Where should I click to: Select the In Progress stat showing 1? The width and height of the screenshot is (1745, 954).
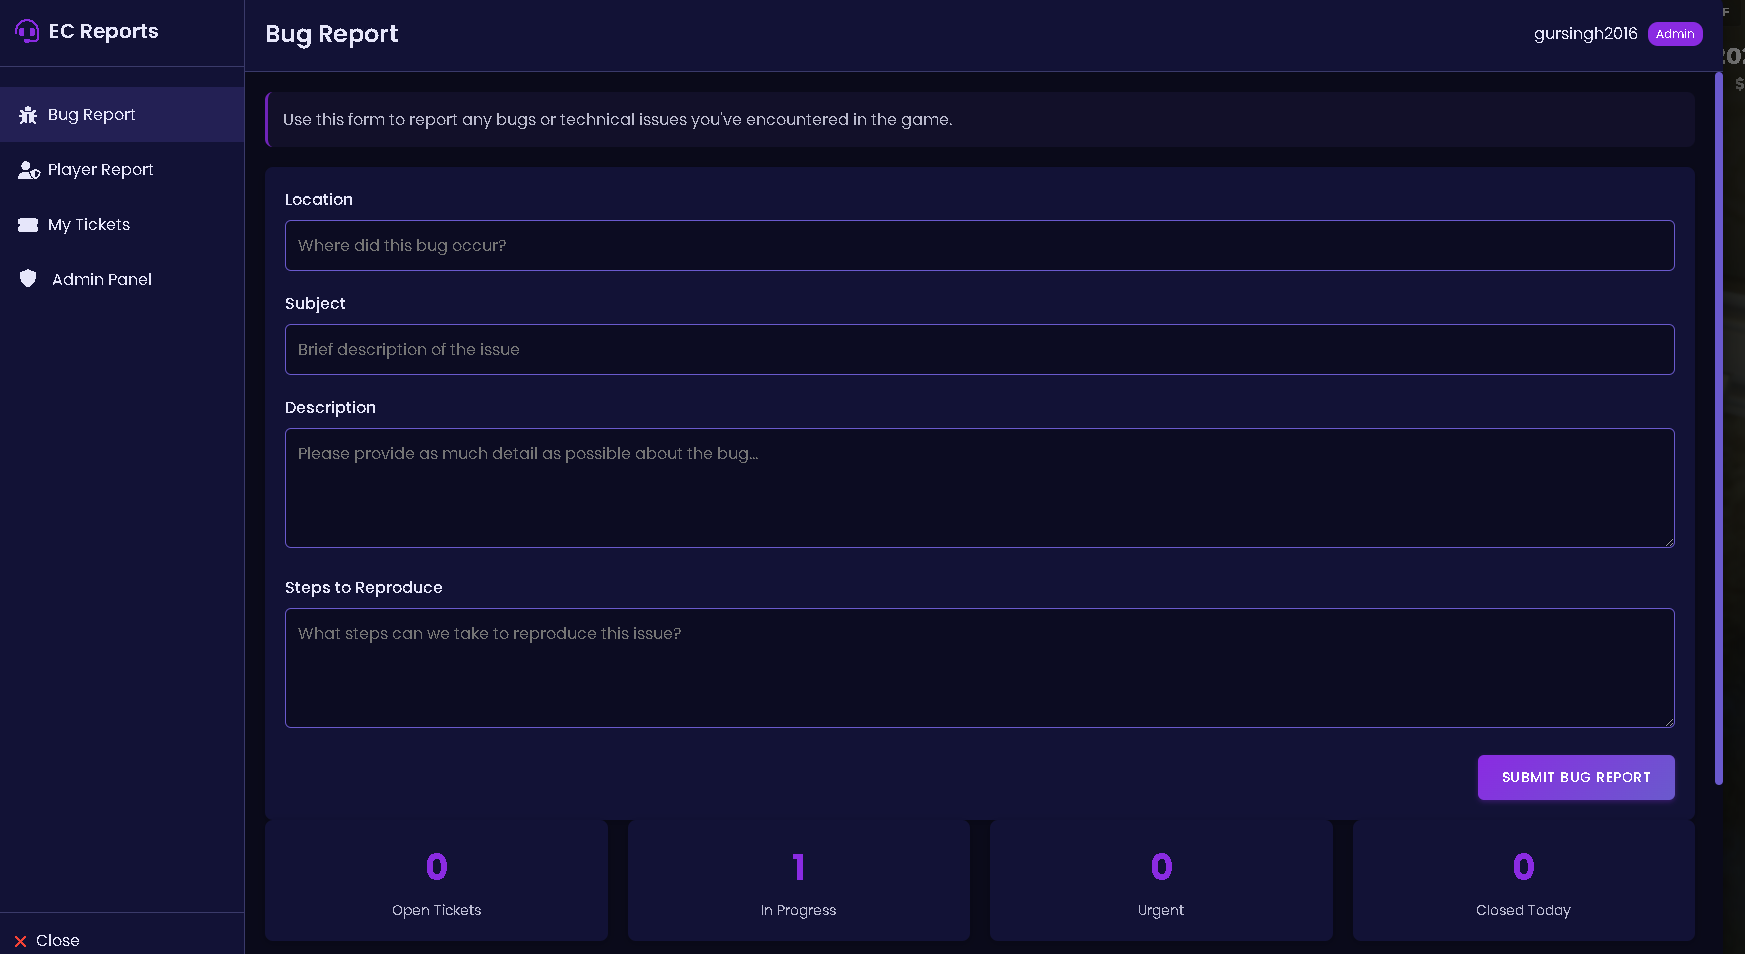point(798,881)
